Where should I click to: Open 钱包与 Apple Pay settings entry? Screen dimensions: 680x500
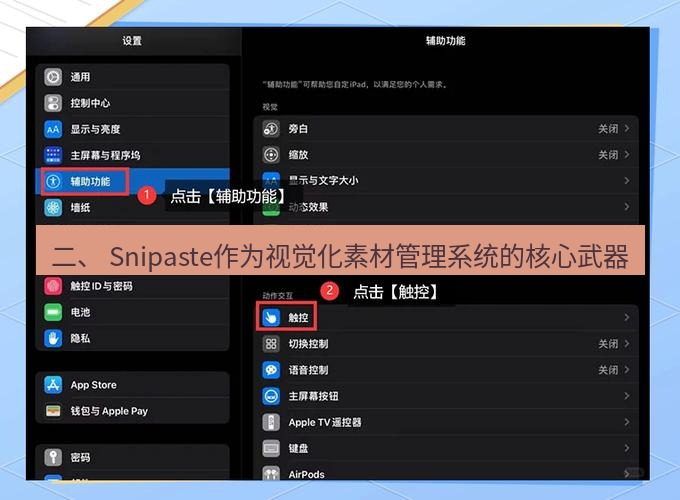[133, 411]
